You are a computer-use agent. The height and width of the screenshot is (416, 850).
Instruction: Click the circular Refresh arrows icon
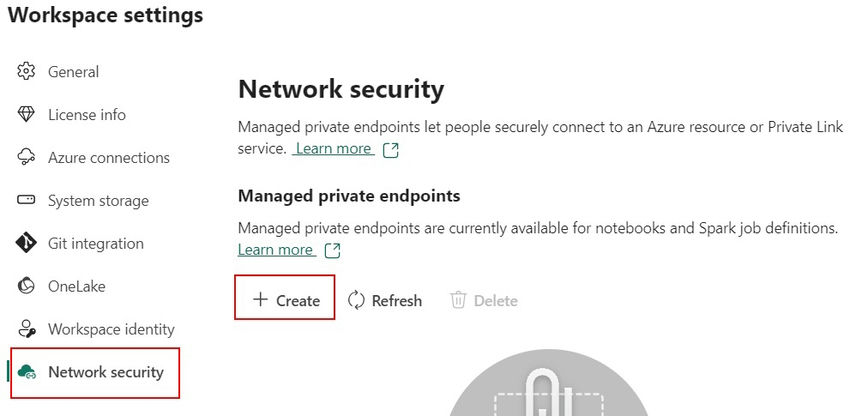[357, 300]
